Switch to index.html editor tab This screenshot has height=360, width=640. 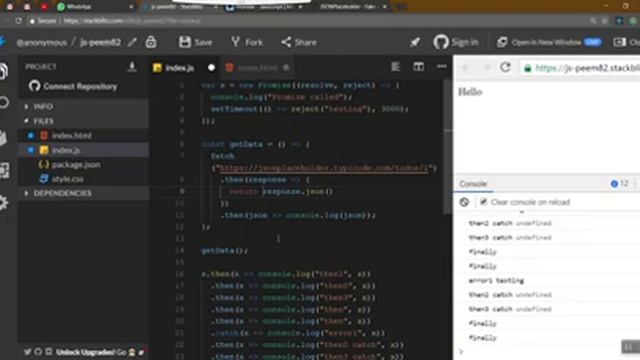click(257, 68)
